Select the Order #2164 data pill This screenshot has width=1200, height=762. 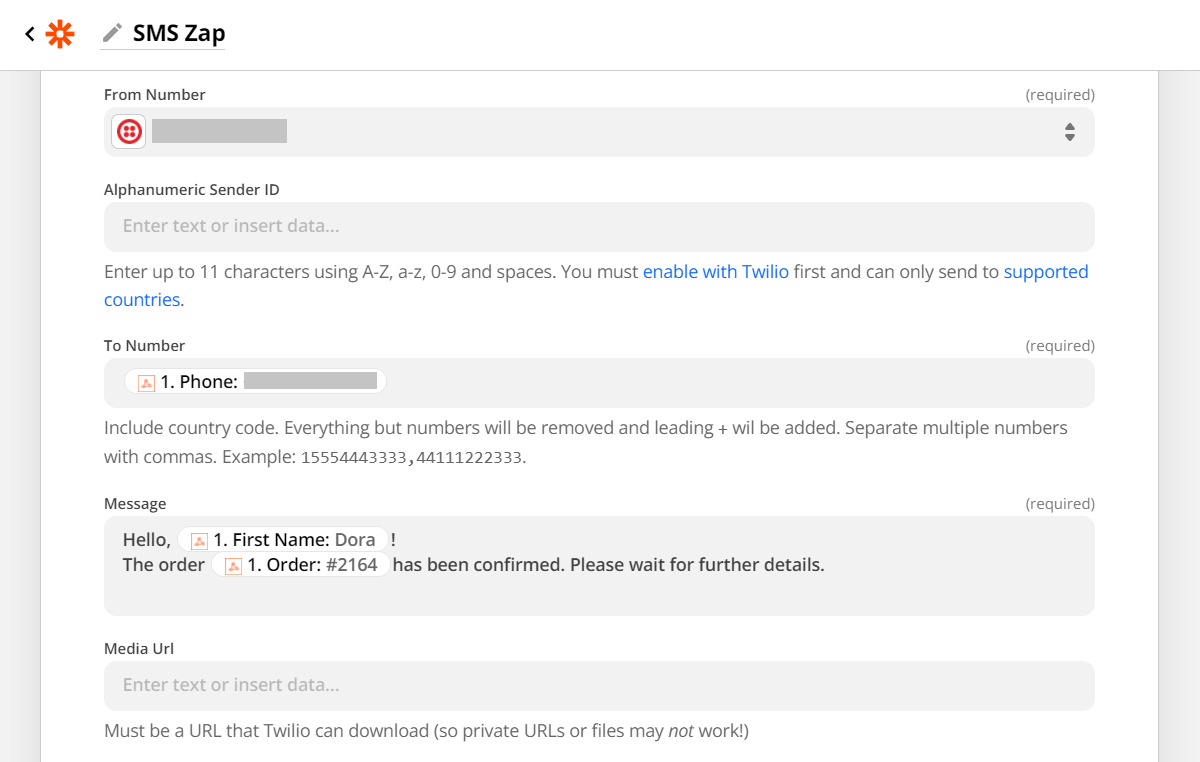[x=300, y=564]
